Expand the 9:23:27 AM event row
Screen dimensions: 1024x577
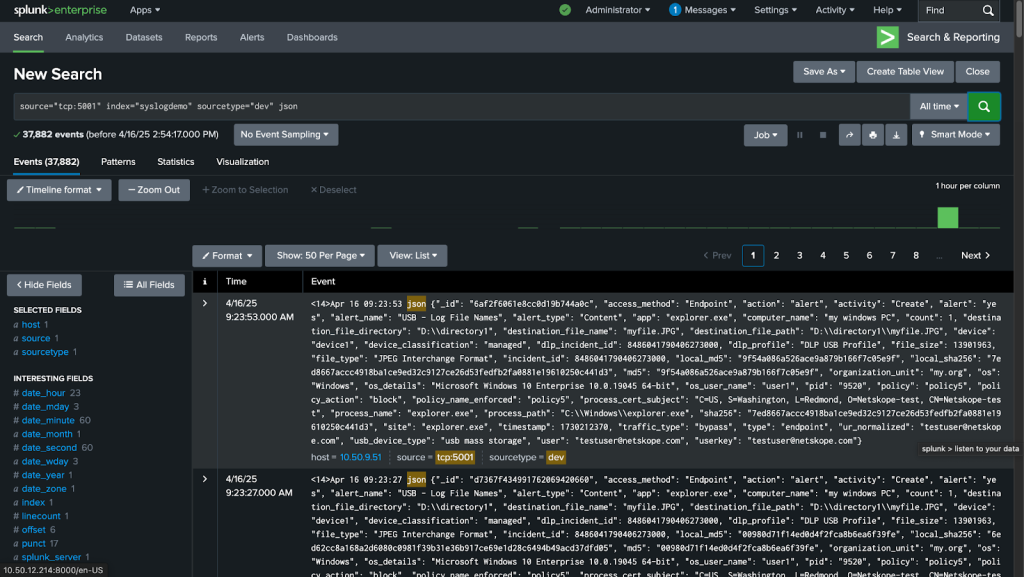click(205, 479)
